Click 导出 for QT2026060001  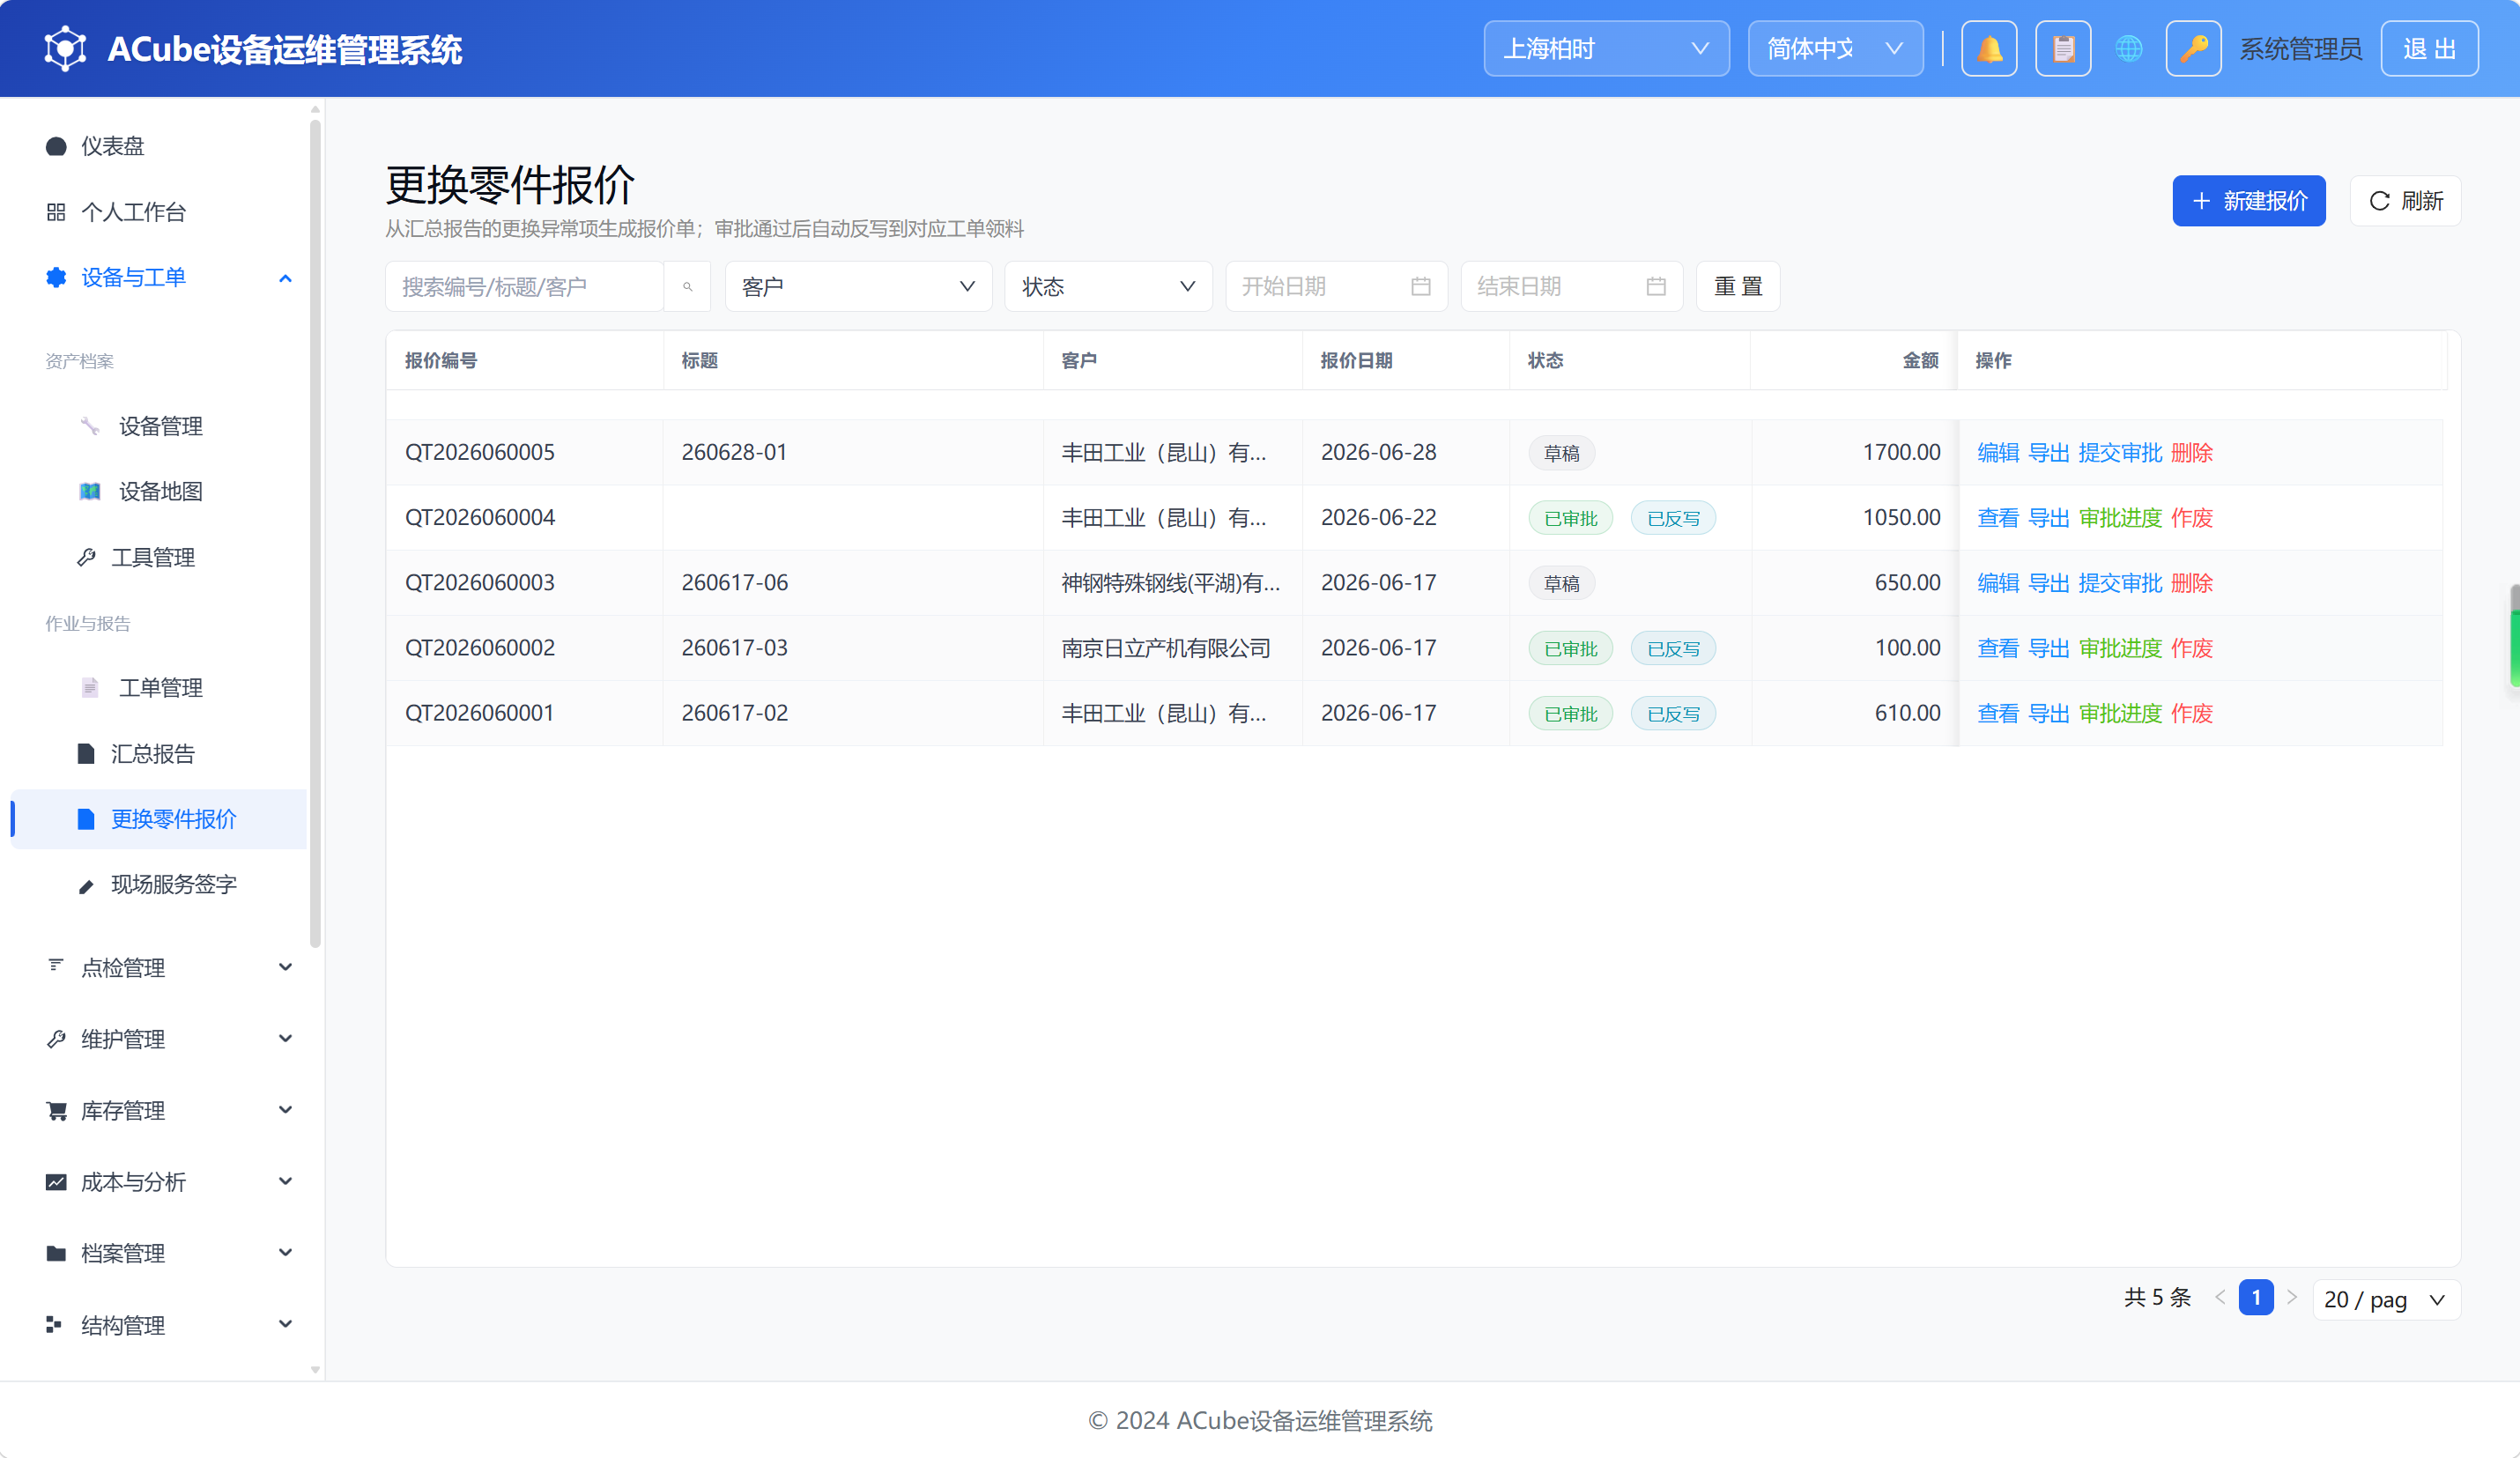[x=2048, y=713]
